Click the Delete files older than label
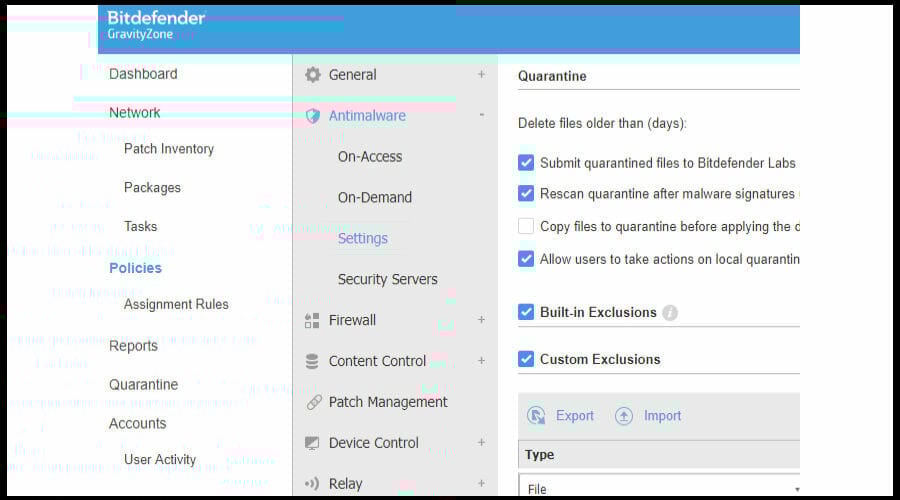The width and height of the screenshot is (900, 500). click(602, 123)
